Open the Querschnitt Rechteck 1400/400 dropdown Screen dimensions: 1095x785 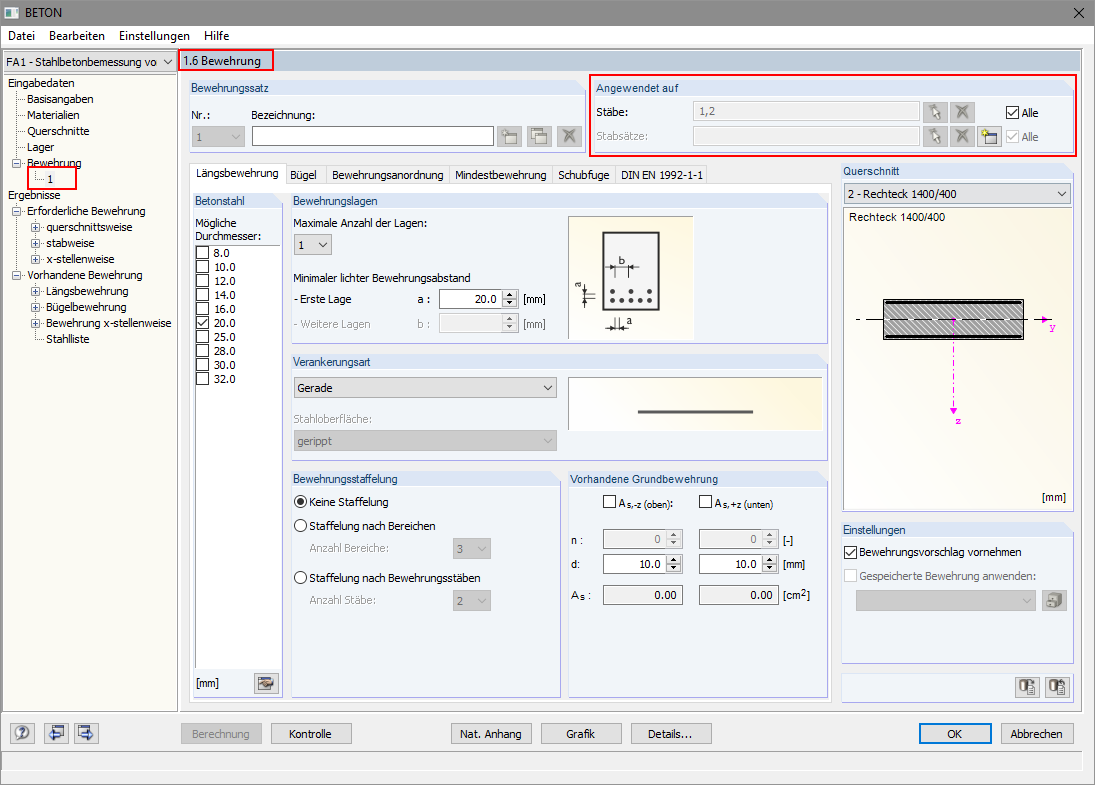coord(957,193)
